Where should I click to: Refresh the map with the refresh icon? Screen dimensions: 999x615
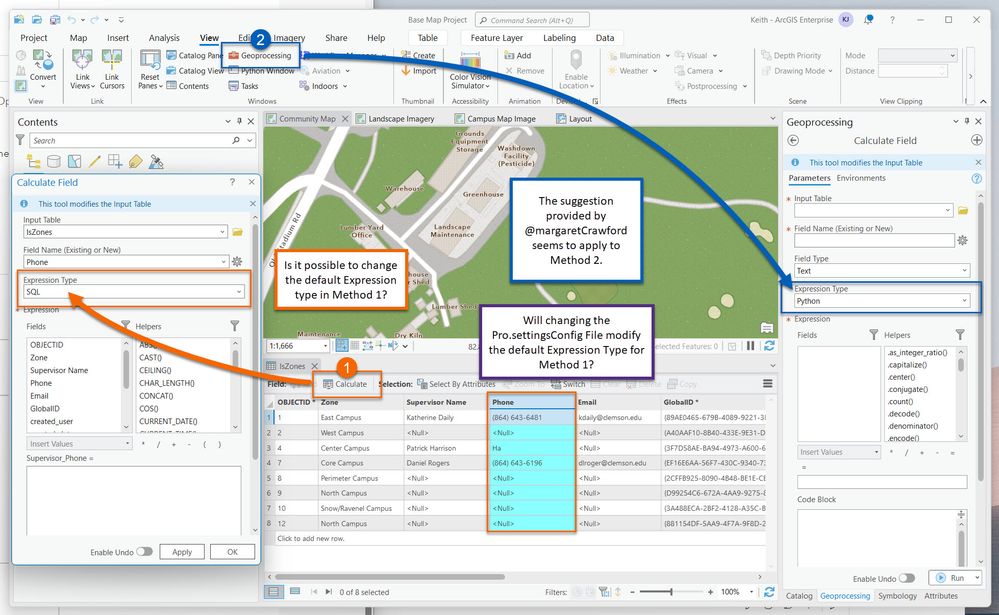pyautogui.click(x=769, y=346)
